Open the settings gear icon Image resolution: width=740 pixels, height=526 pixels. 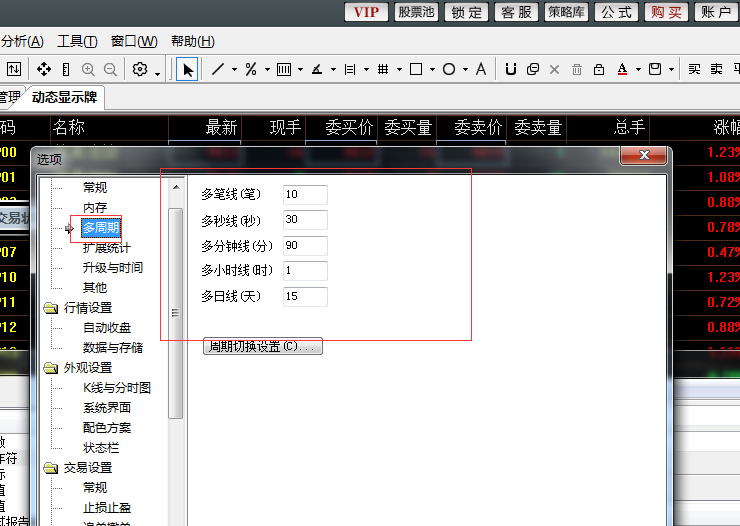[x=140, y=69]
